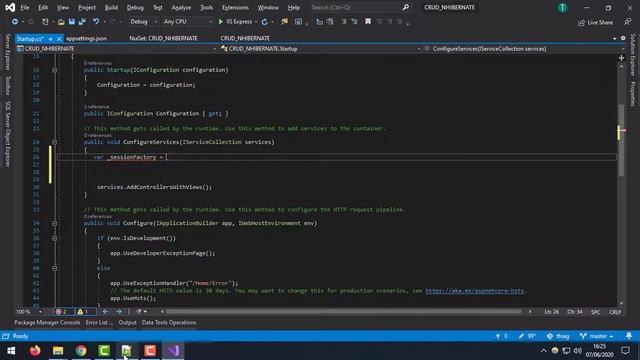This screenshot has height=360, width=640.
Task: Click the Find in Files toolbar icon
Action: (284, 22)
